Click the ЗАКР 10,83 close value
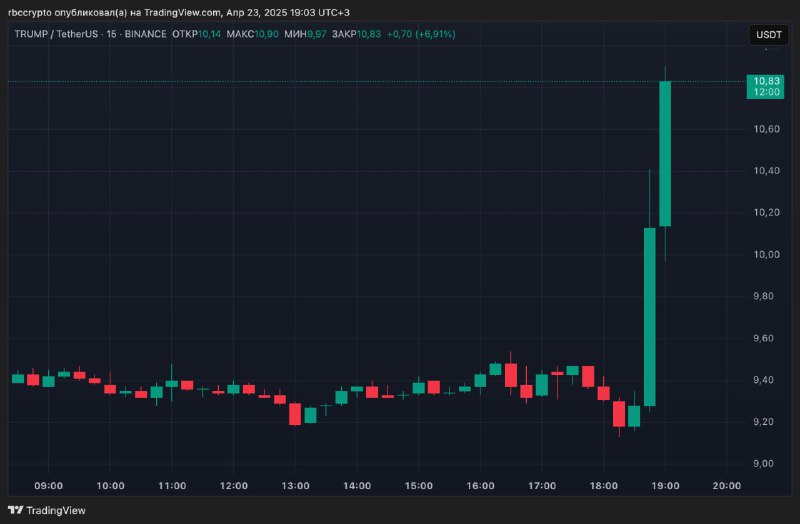This screenshot has width=800, height=524. (356, 34)
